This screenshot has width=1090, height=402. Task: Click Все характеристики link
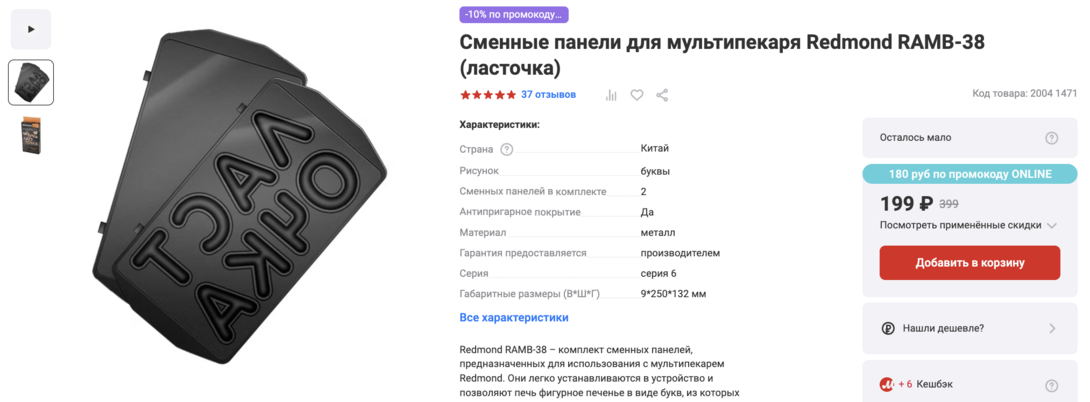(x=514, y=318)
